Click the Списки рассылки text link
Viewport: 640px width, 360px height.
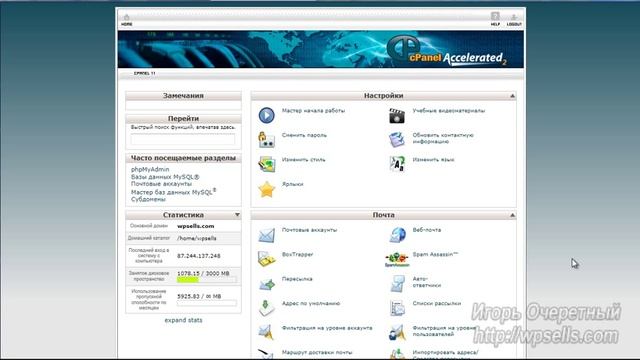[x=436, y=303]
